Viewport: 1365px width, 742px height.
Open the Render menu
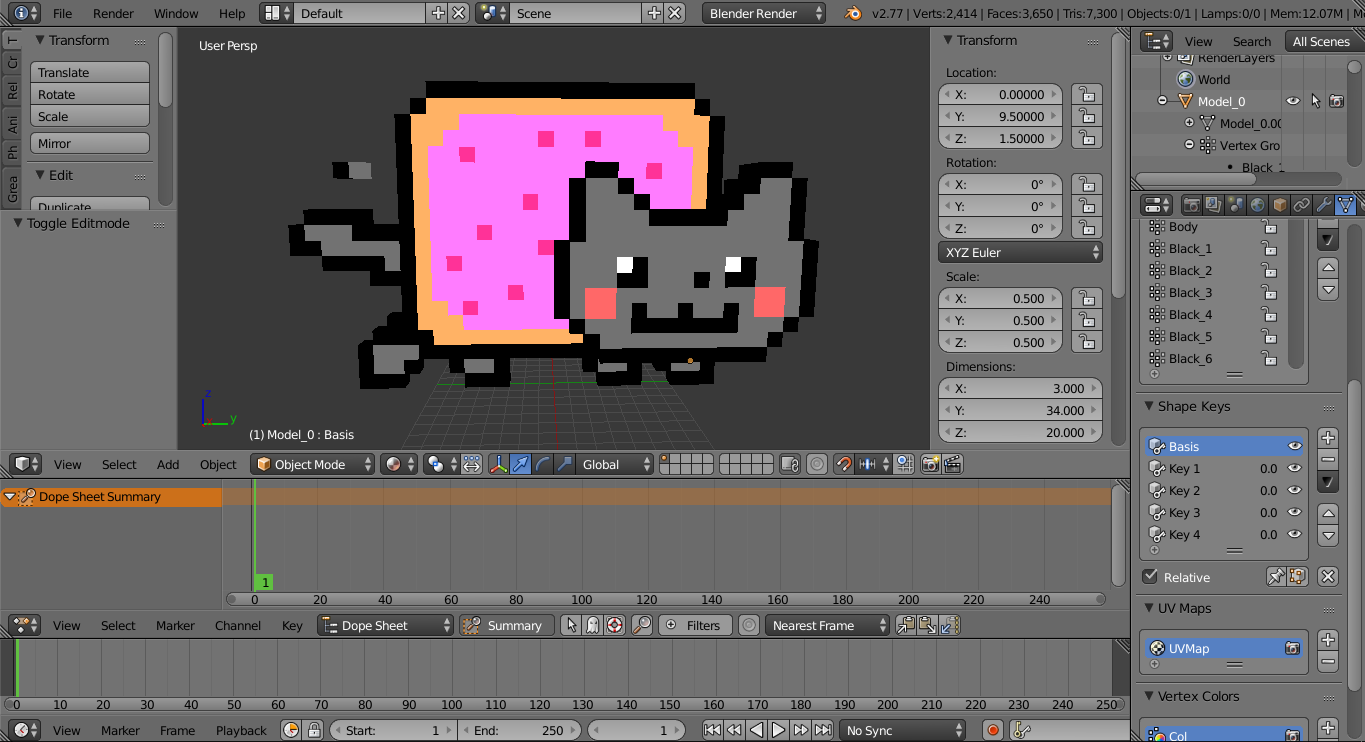pos(113,13)
